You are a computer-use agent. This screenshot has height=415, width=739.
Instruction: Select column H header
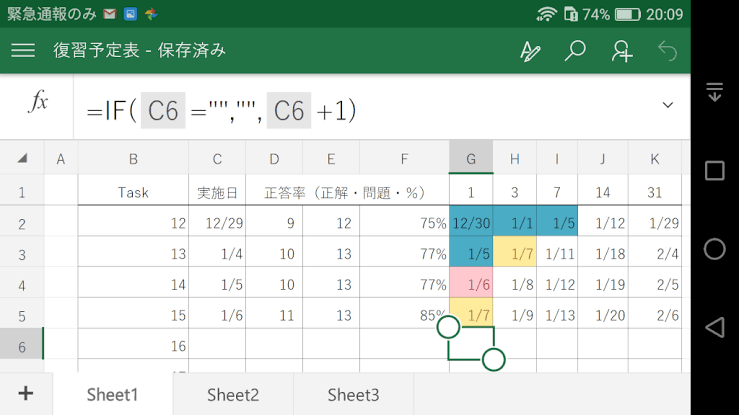tap(515, 159)
